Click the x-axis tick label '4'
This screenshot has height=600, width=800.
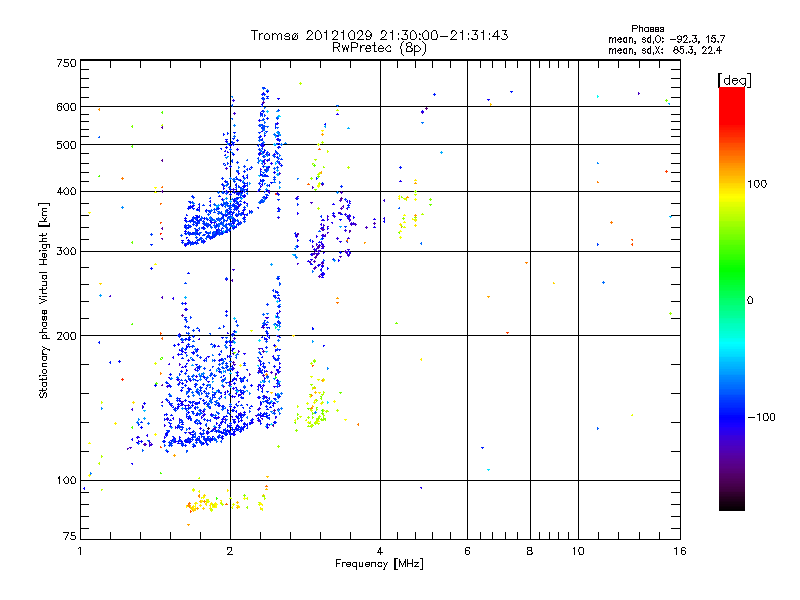(380, 551)
